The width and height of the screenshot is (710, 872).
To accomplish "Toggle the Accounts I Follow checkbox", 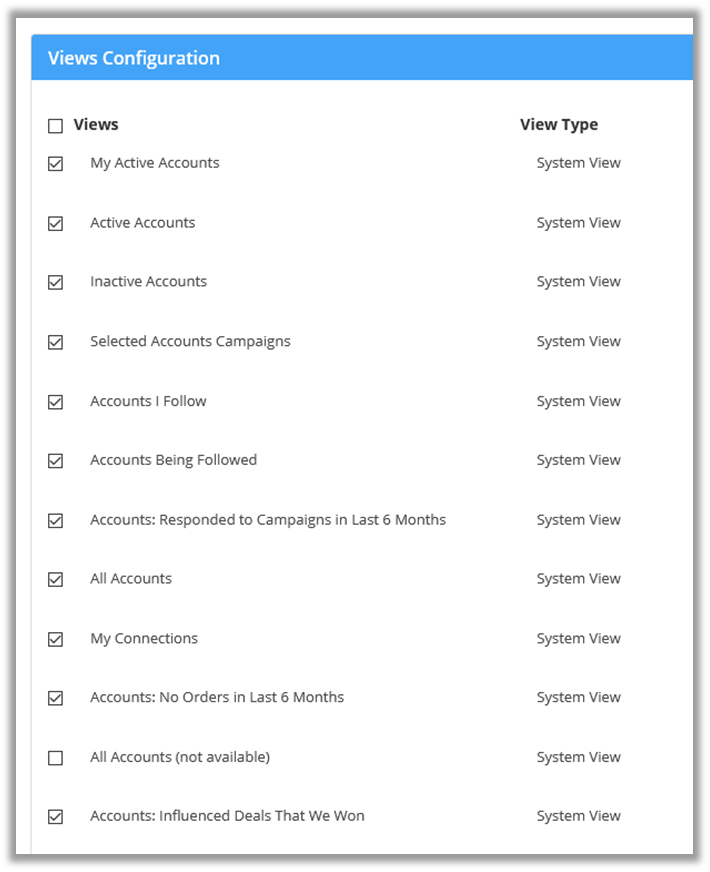I will tap(55, 402).
